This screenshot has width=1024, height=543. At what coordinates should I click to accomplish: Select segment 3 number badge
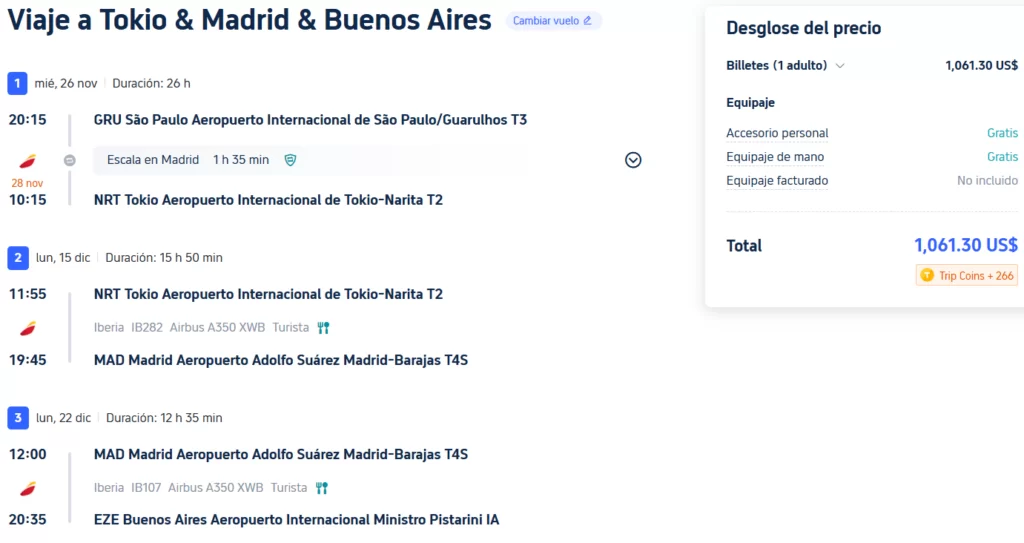coord(17,418)
